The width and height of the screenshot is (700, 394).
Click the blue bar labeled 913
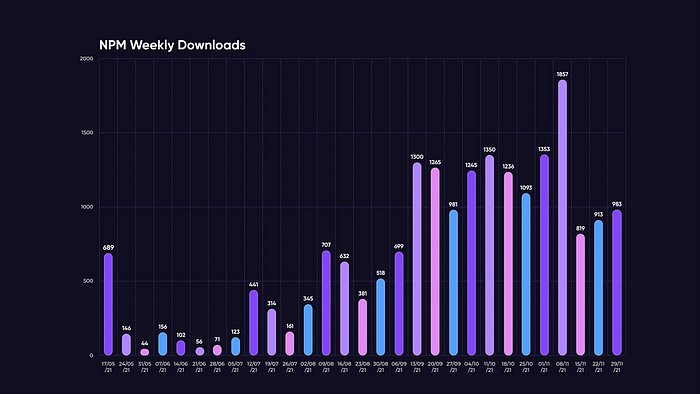coord(599,288)
